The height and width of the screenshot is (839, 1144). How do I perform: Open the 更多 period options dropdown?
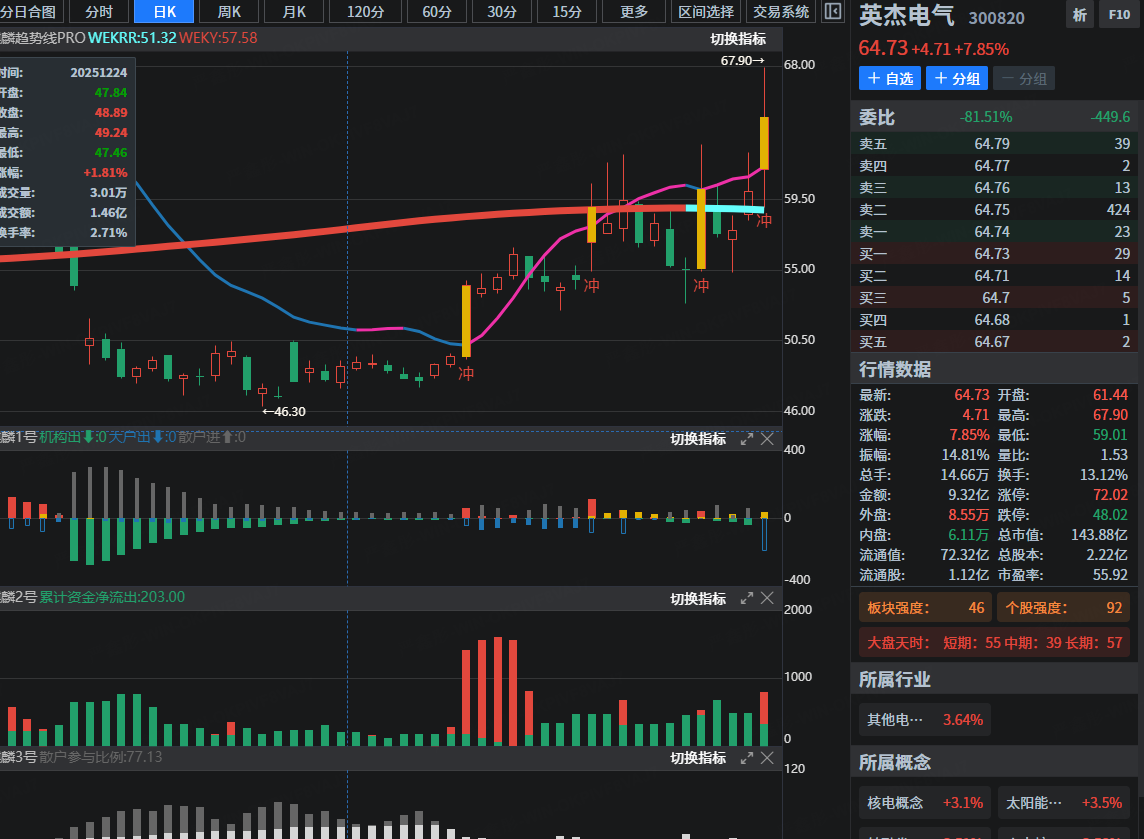pyautogui.click(x=634, y=12)
